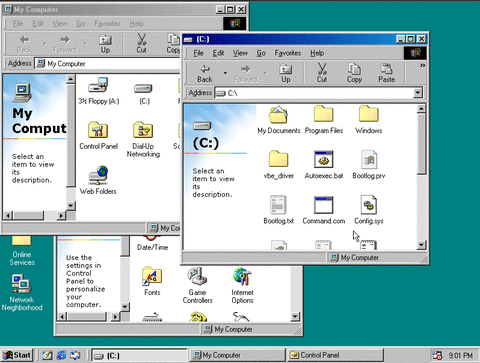
Task: Click Cut in the C: window toolbar
Action: point(322,74)
